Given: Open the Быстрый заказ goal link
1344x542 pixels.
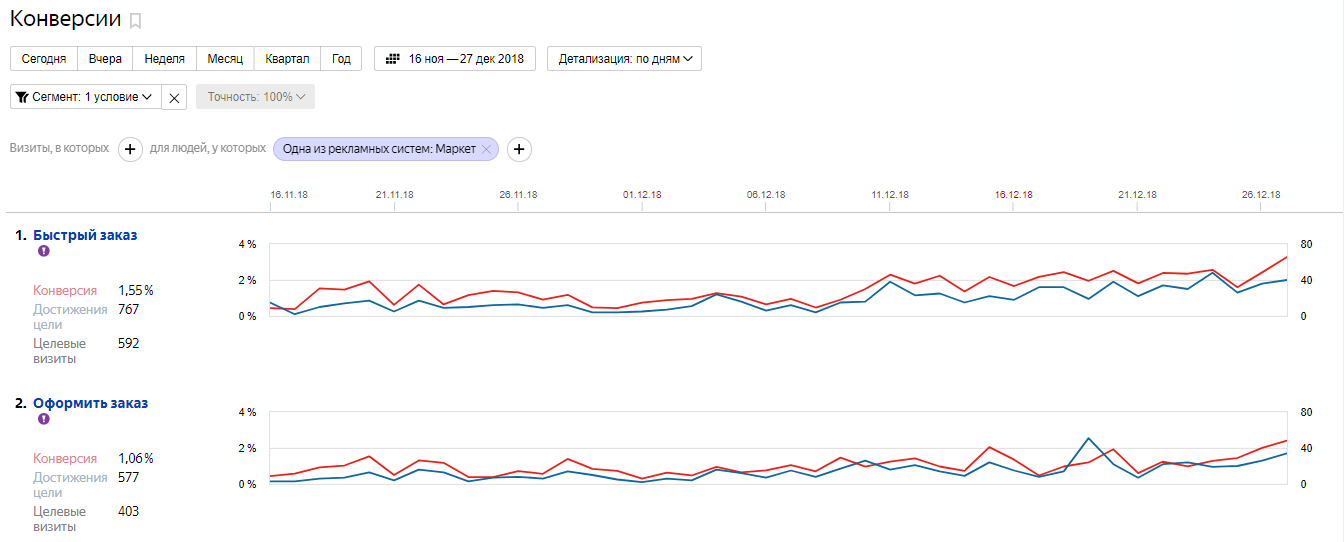Looking at the screenshot, I should [x=85, y=235].
